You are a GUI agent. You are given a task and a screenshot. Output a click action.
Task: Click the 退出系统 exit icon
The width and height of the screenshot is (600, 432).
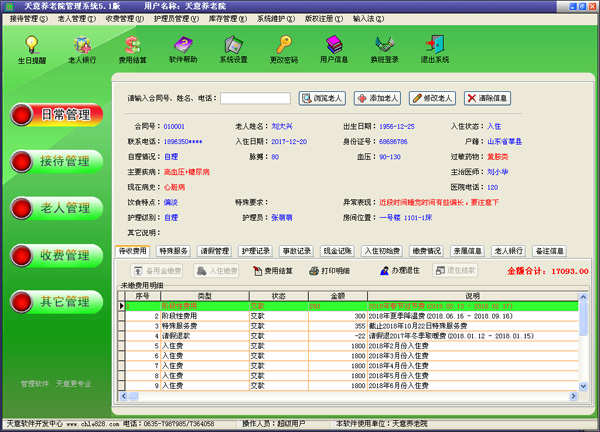coord(435,47)
